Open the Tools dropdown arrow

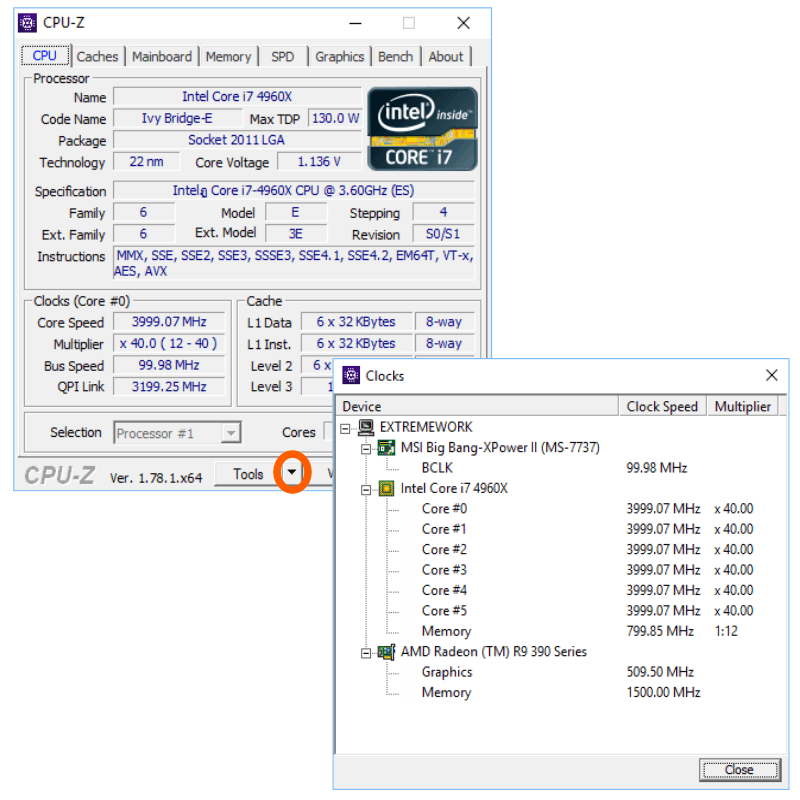[291, 474]
